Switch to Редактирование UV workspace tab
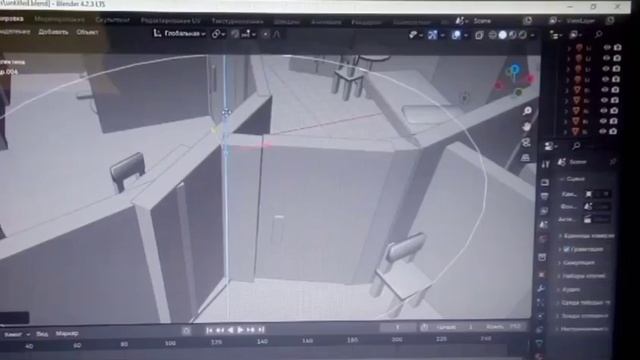 click(171, 20)
